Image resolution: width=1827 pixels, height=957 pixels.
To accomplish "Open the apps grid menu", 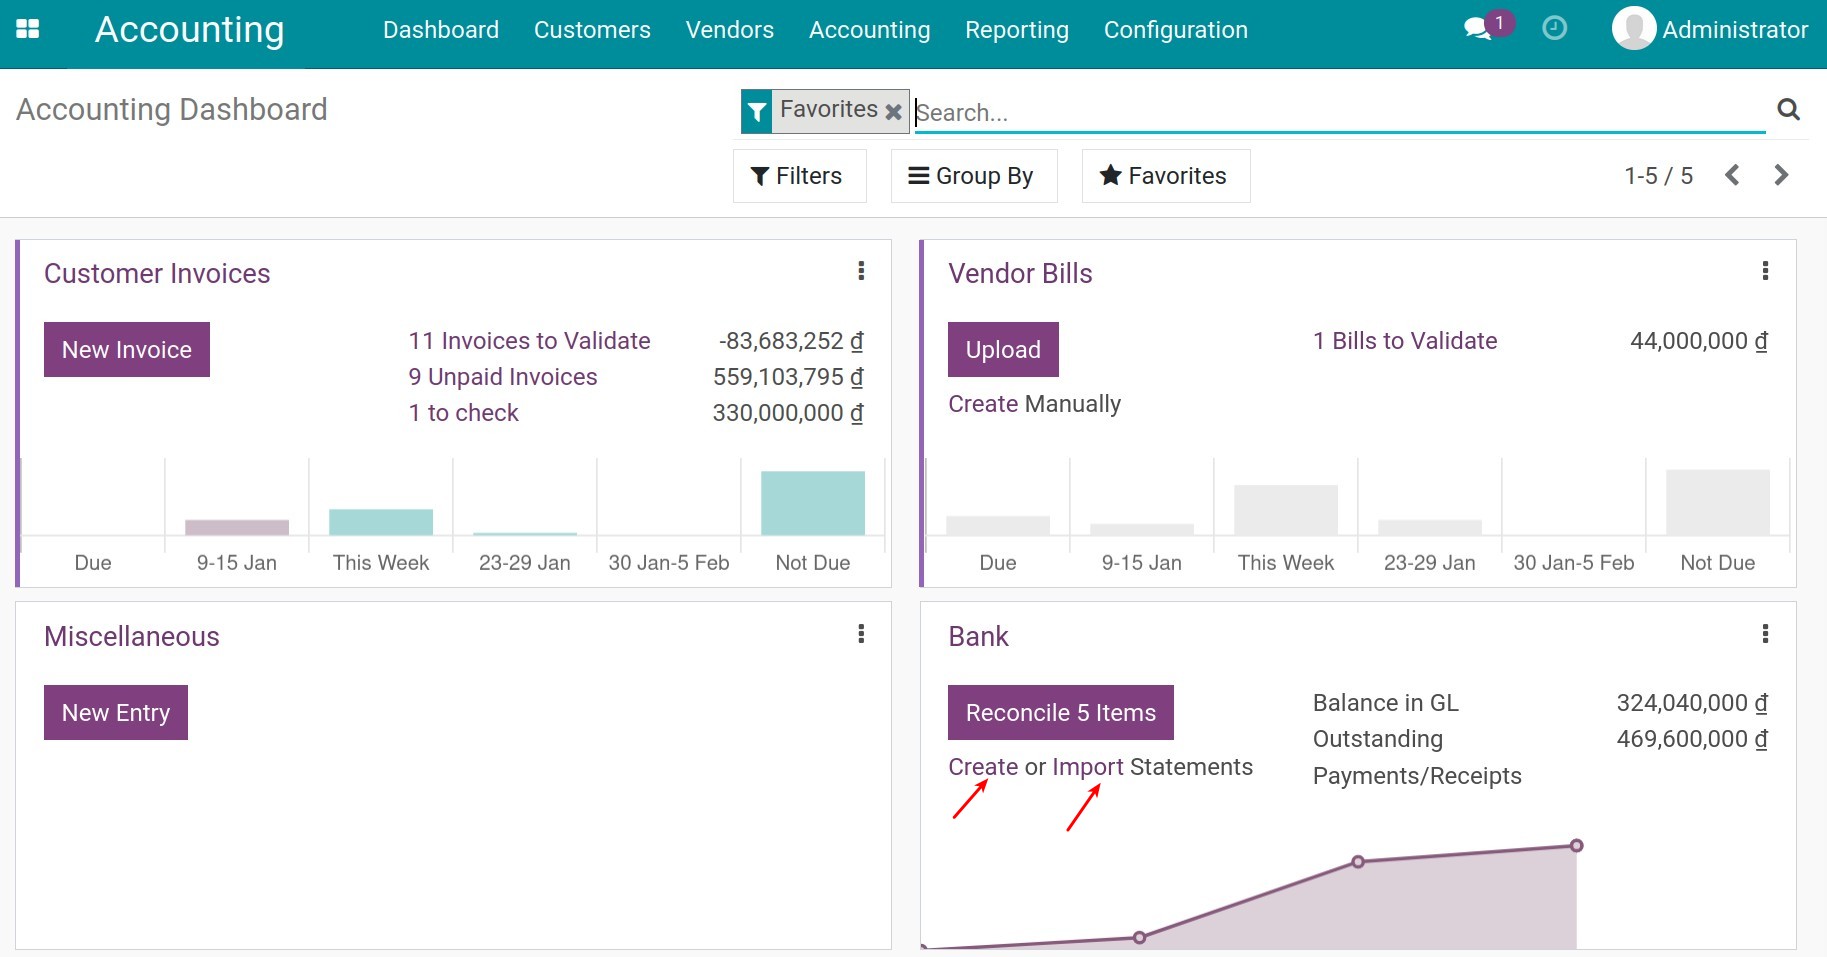I will [x=29, y=29].
